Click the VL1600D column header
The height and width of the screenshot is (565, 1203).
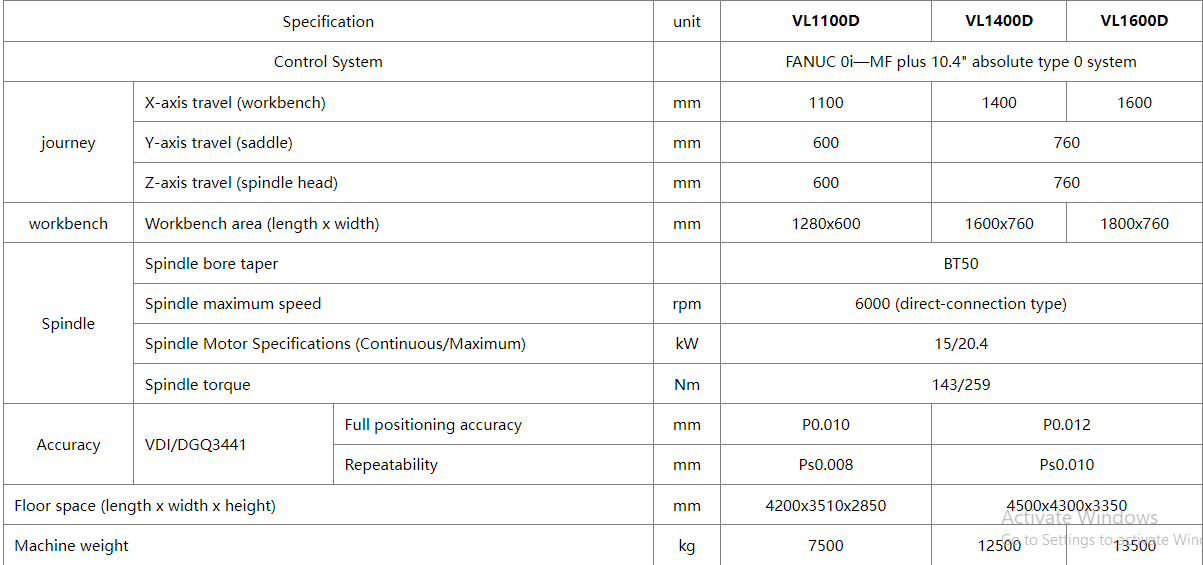click(1134, 21)
